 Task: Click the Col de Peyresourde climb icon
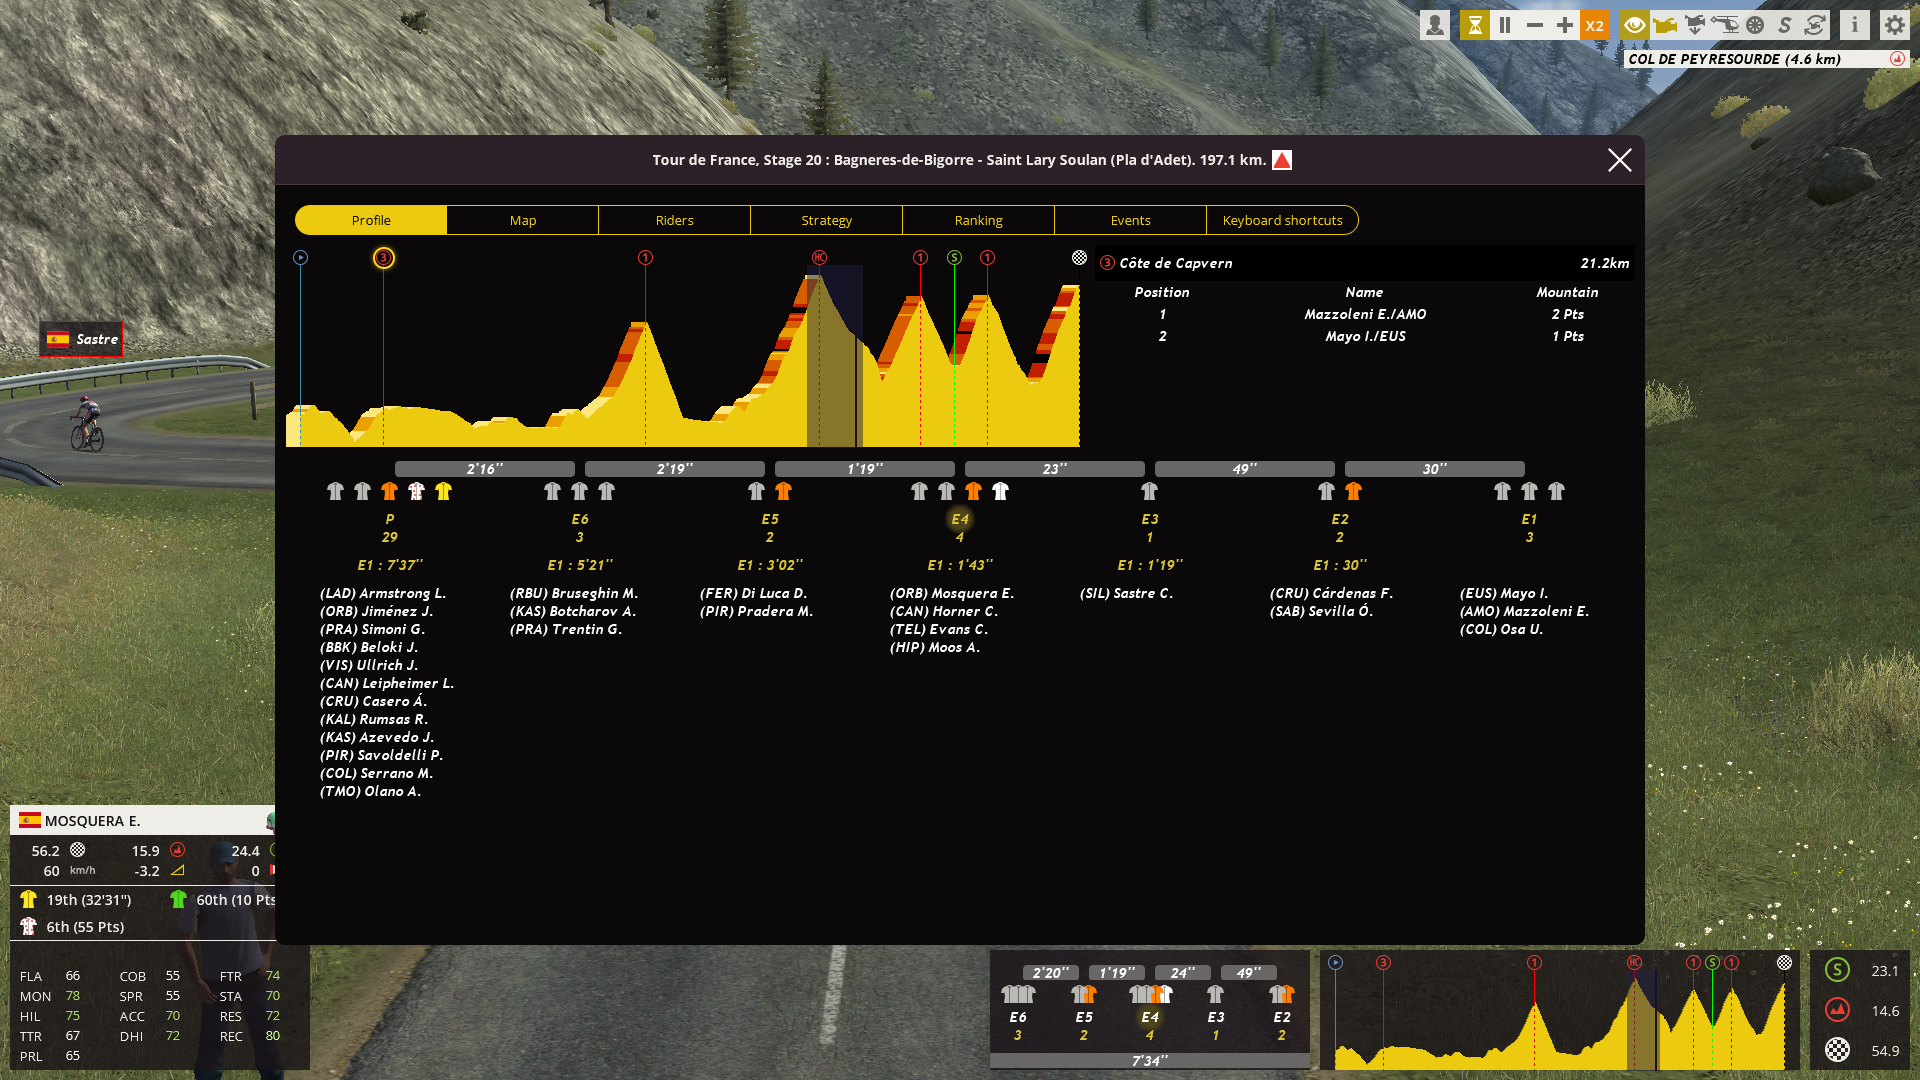(x=1897, y=59)
